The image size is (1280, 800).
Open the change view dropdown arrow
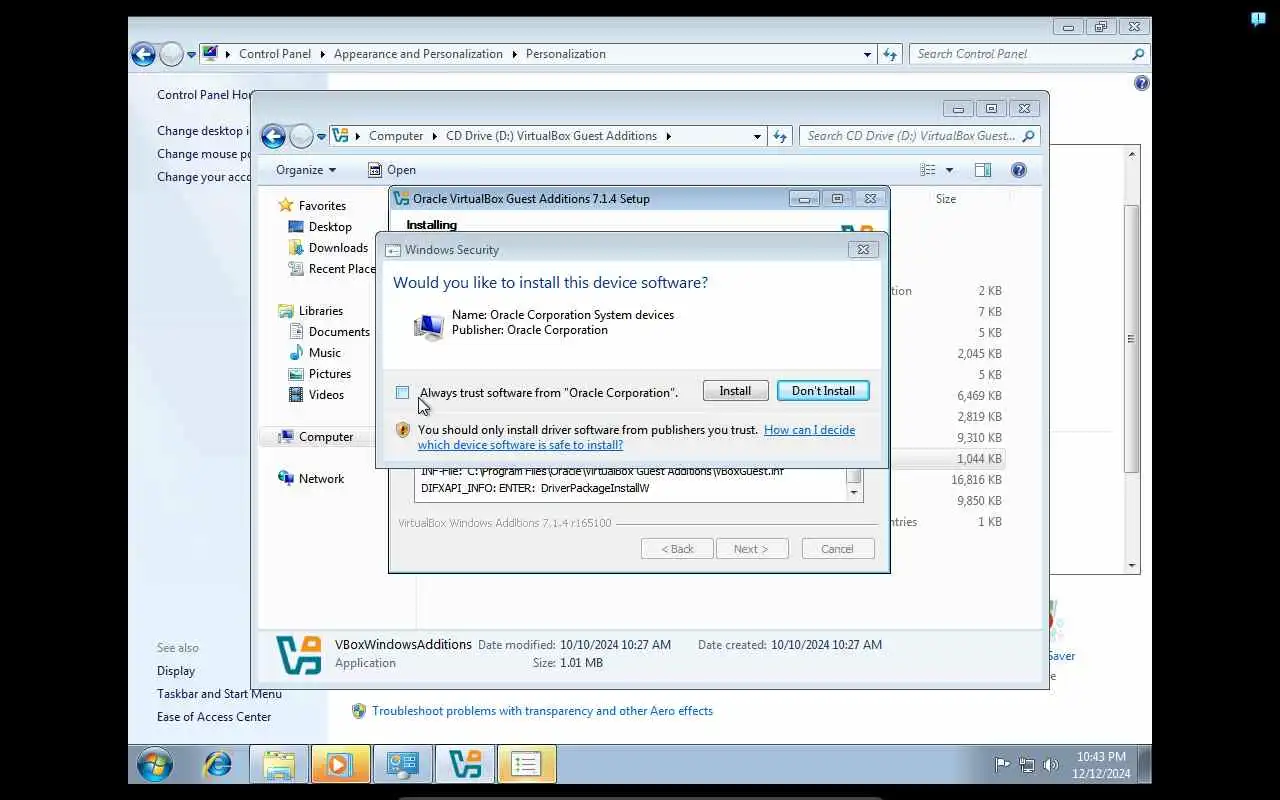pyautogui.click(x=949, y=170)
